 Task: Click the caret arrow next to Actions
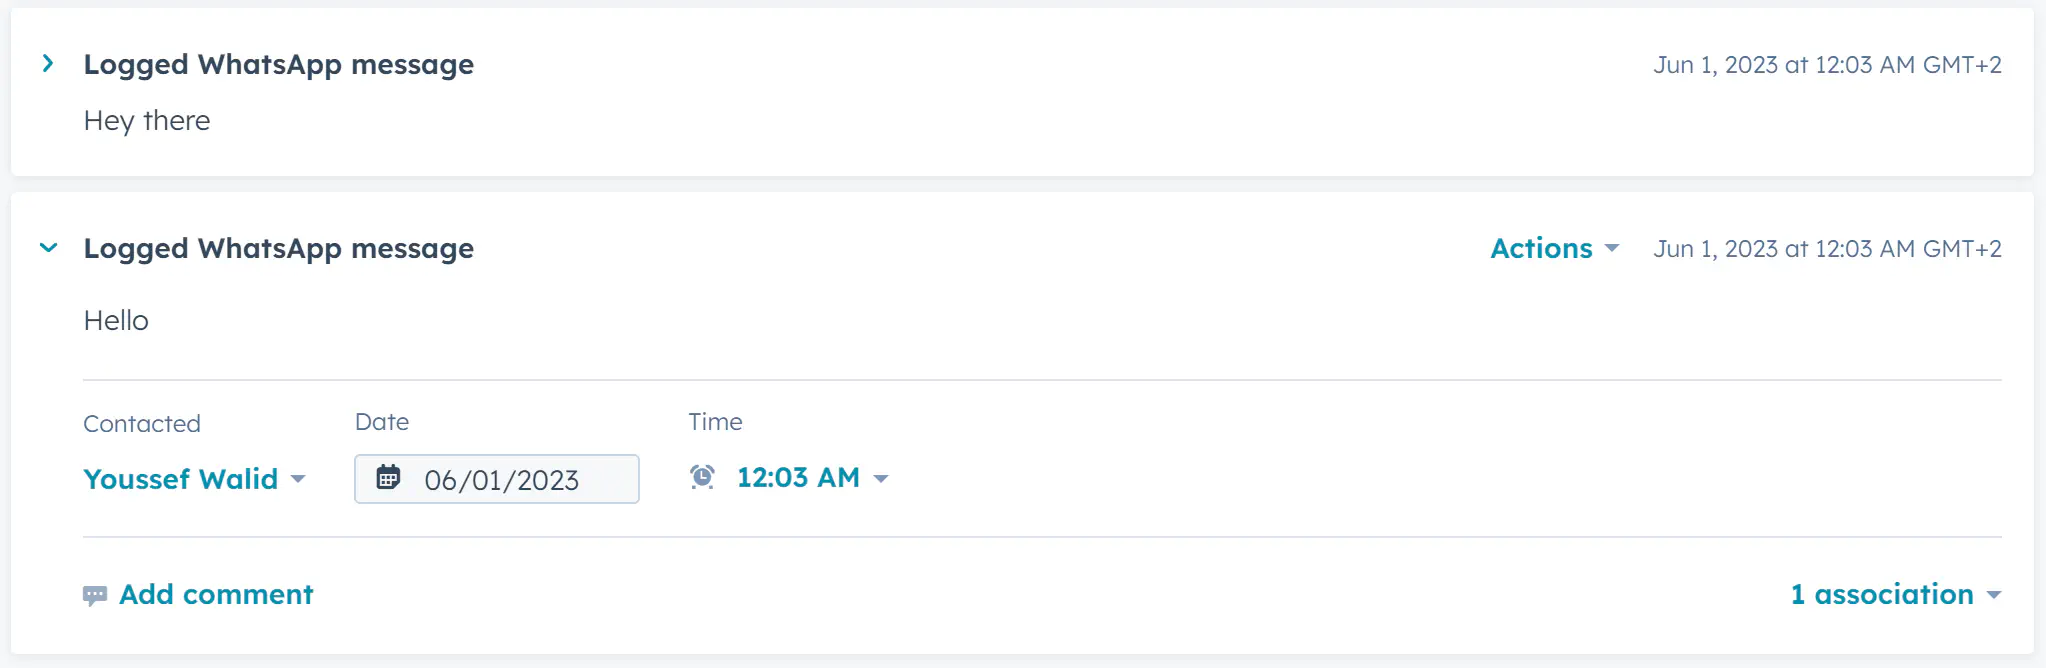(x=1612, y=248)
